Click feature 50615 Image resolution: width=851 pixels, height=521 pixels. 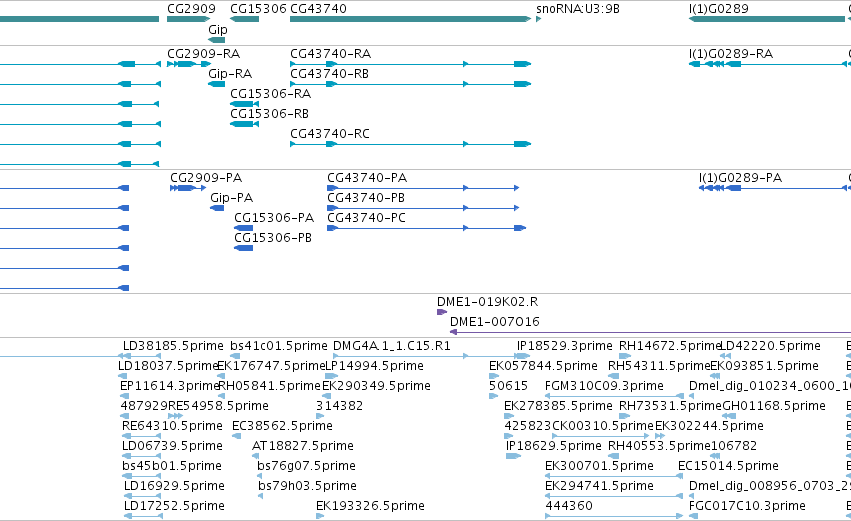(x=508, y=386)
